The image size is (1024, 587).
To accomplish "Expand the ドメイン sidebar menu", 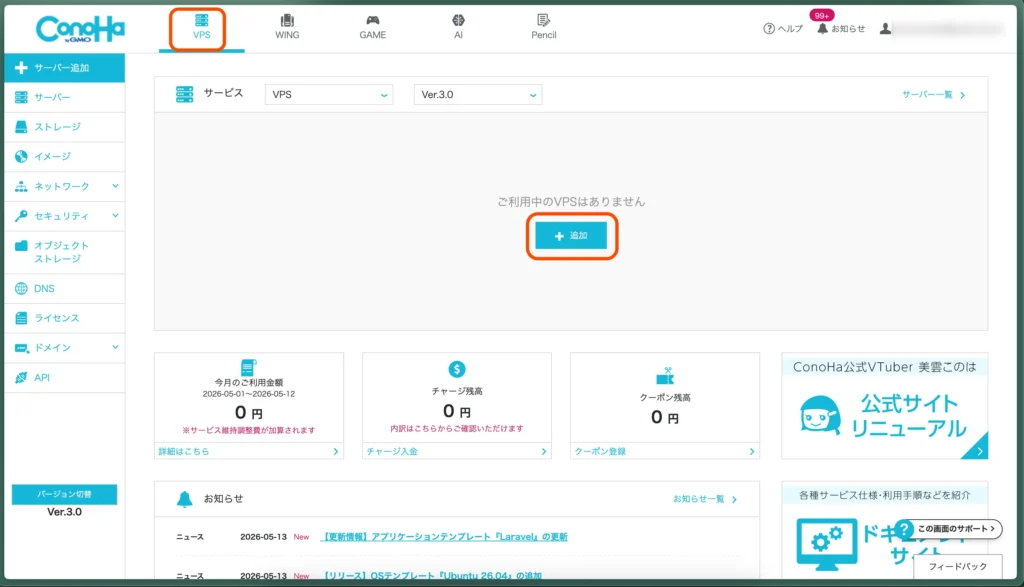I will tap(64, 347).
